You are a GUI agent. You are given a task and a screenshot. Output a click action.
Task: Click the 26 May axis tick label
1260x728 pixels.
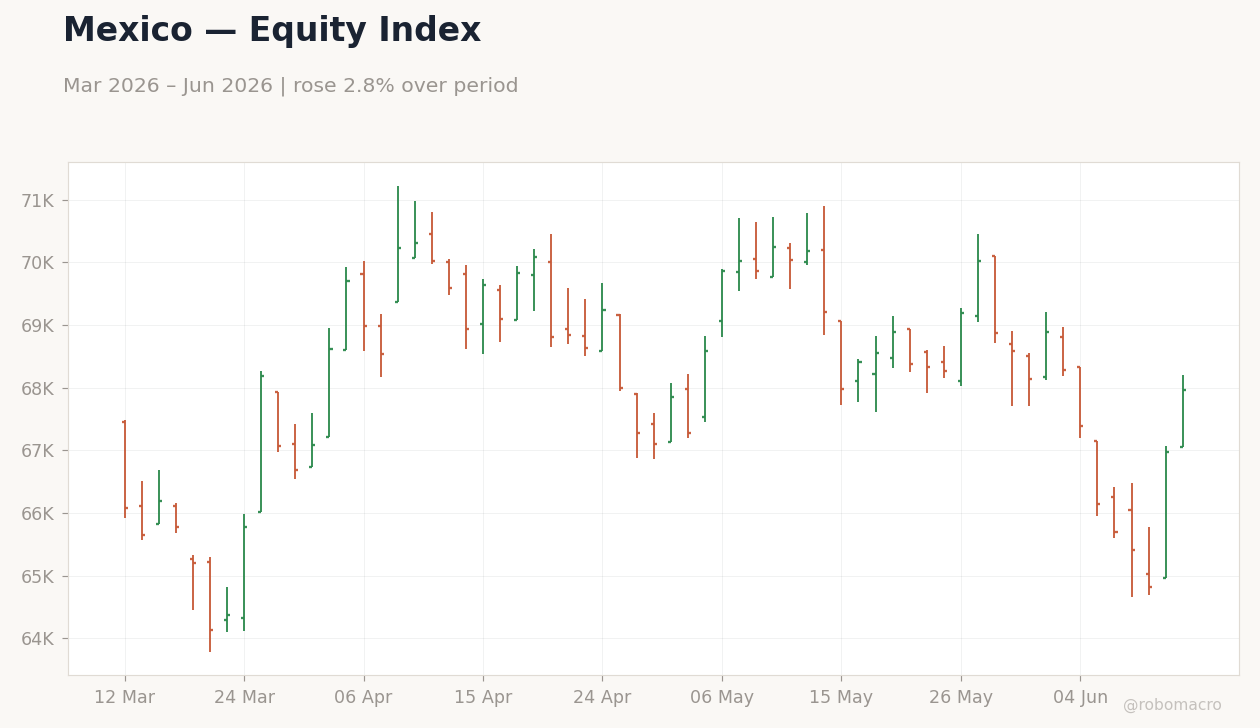(x=961, y=698)
